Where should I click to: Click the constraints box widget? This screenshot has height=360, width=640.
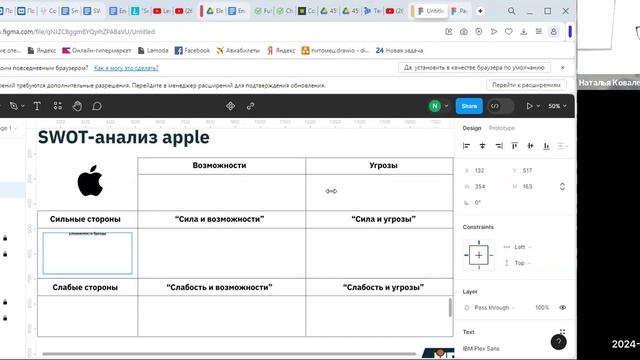[x=479, y=255]
